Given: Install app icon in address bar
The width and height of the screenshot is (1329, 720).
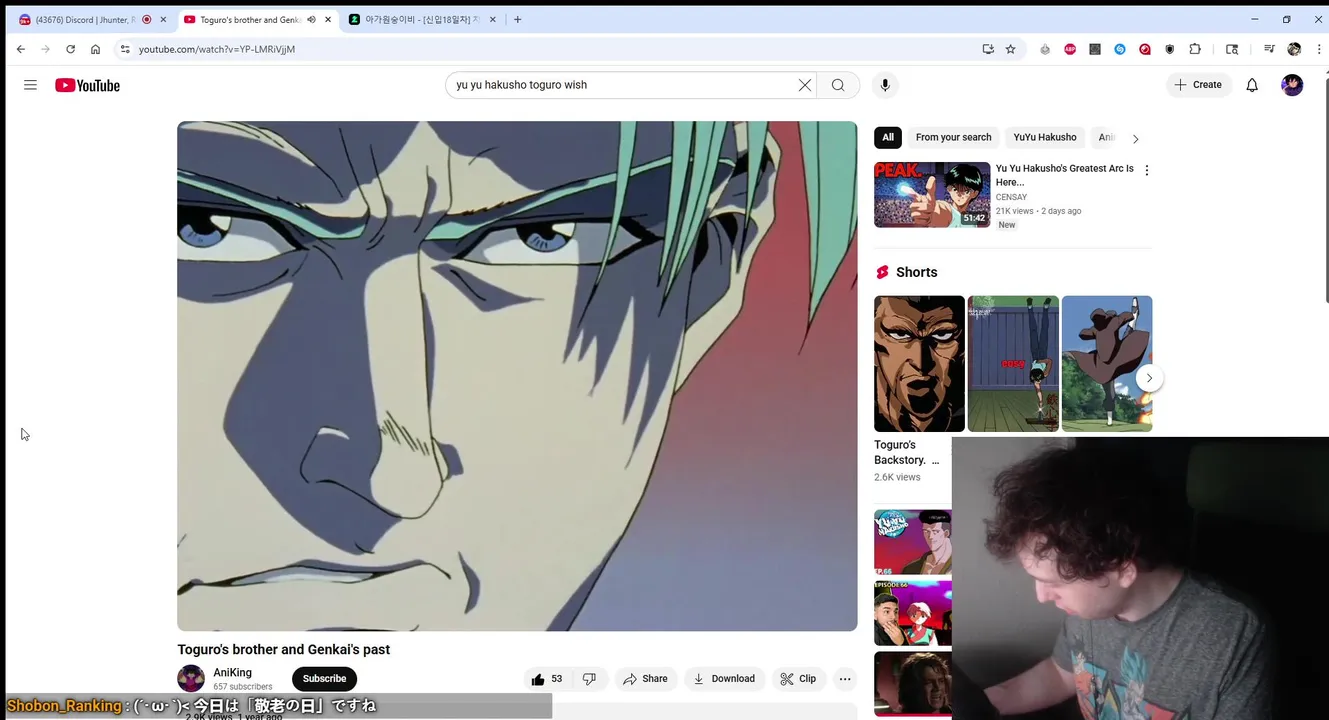Looking at the screenshot, I should [x=988, y=49].
